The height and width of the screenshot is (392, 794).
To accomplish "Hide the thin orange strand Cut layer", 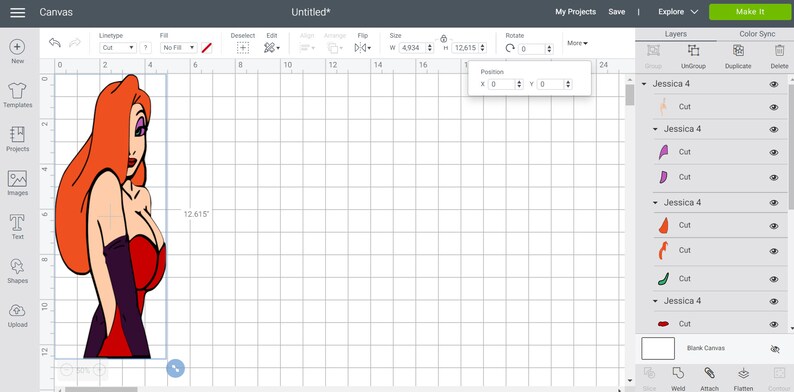I will point(774,251).
